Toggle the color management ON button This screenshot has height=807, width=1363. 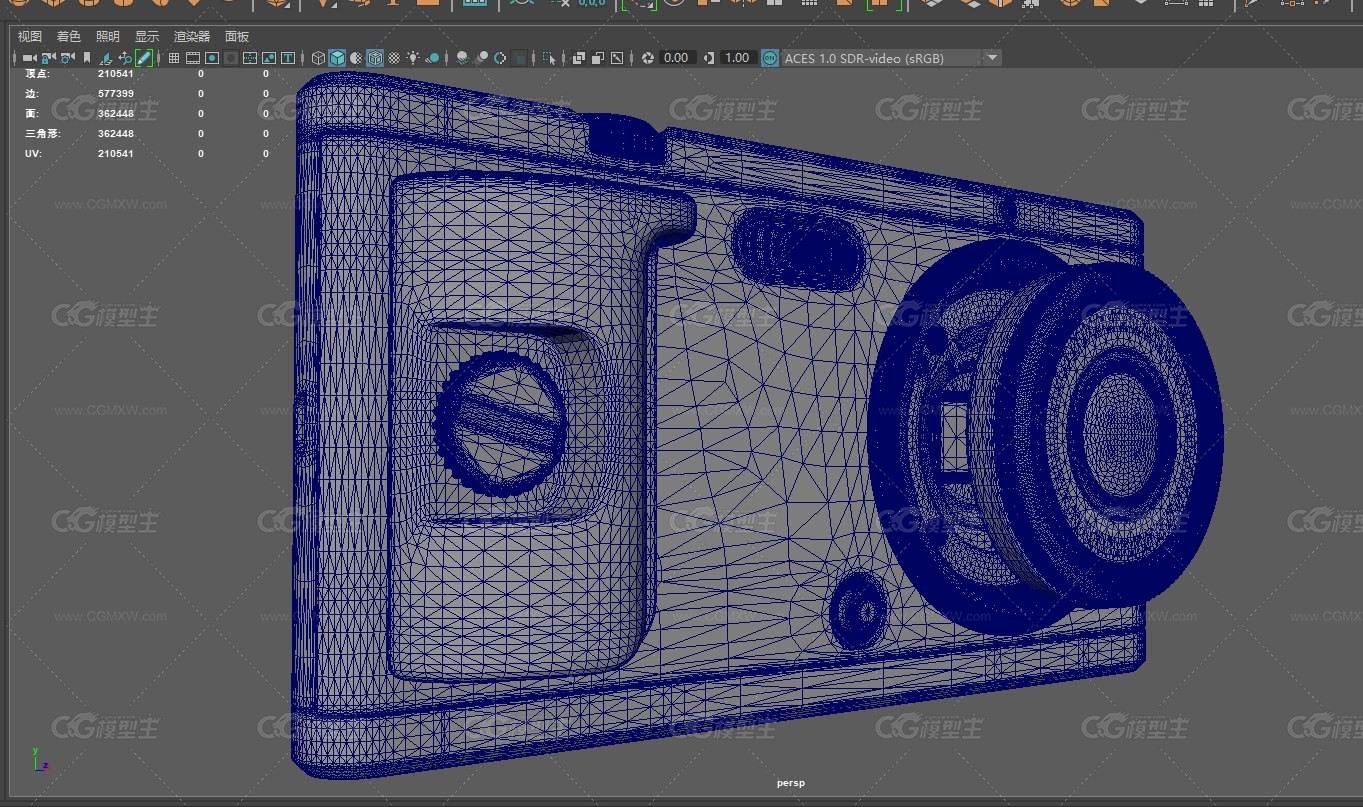[769, 58]
